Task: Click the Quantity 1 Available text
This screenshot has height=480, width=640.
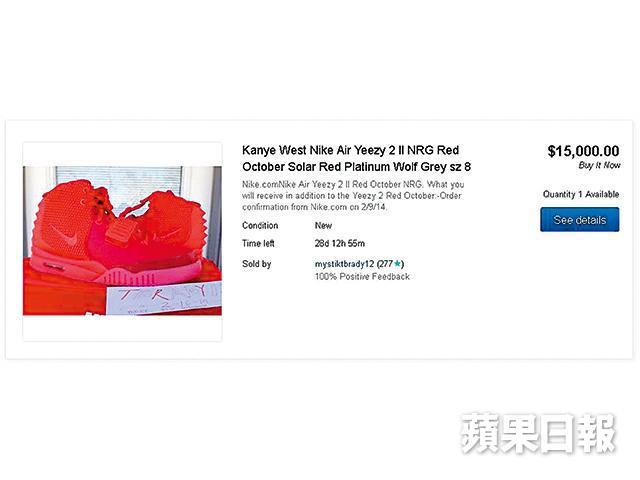Action: tap(581, 194)
